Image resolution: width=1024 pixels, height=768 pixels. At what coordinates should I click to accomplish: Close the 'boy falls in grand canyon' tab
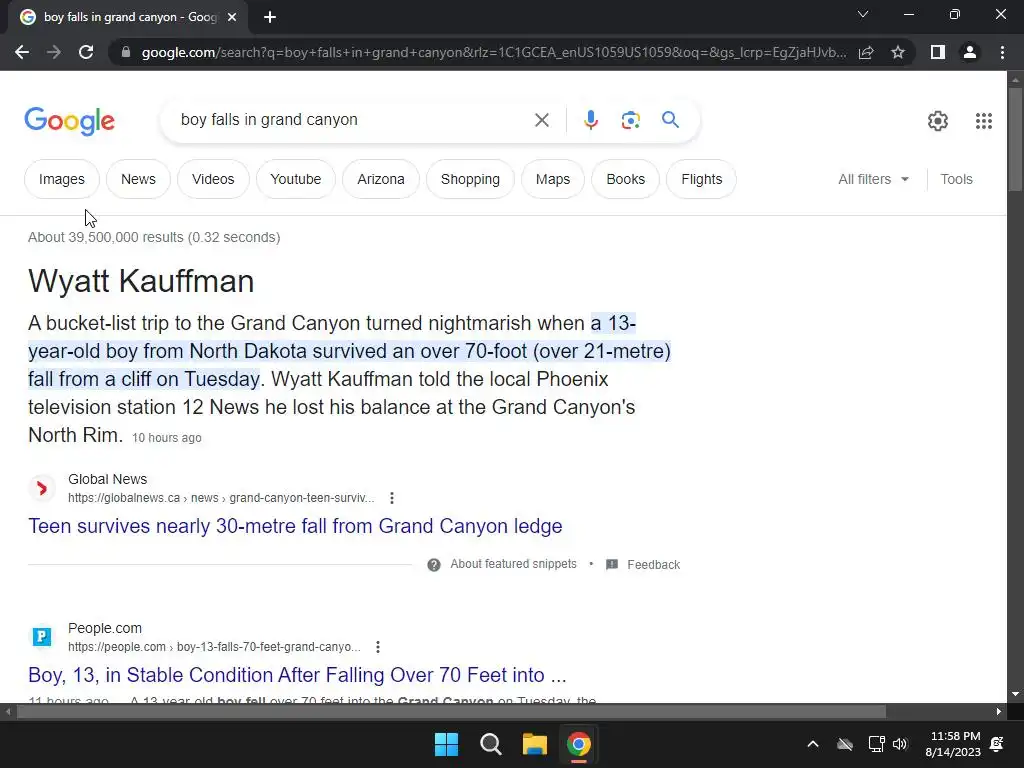click(232, 17)
